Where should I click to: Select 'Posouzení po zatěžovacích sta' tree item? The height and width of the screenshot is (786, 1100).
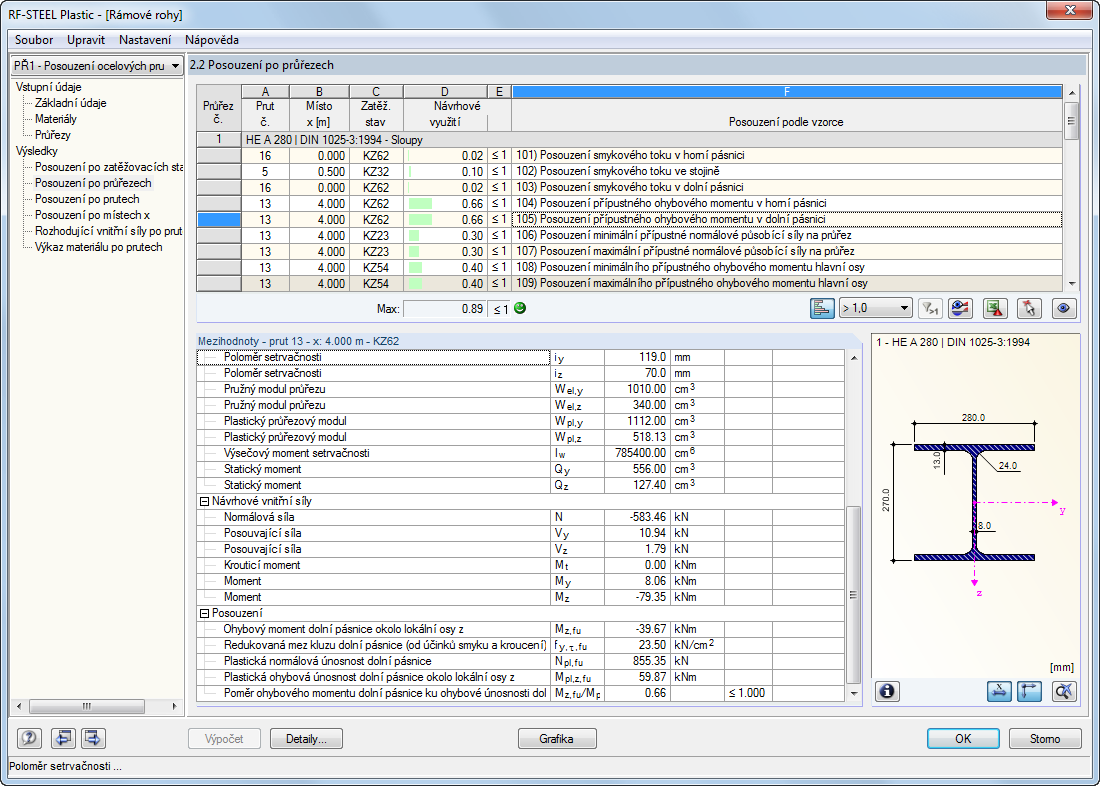109,167
